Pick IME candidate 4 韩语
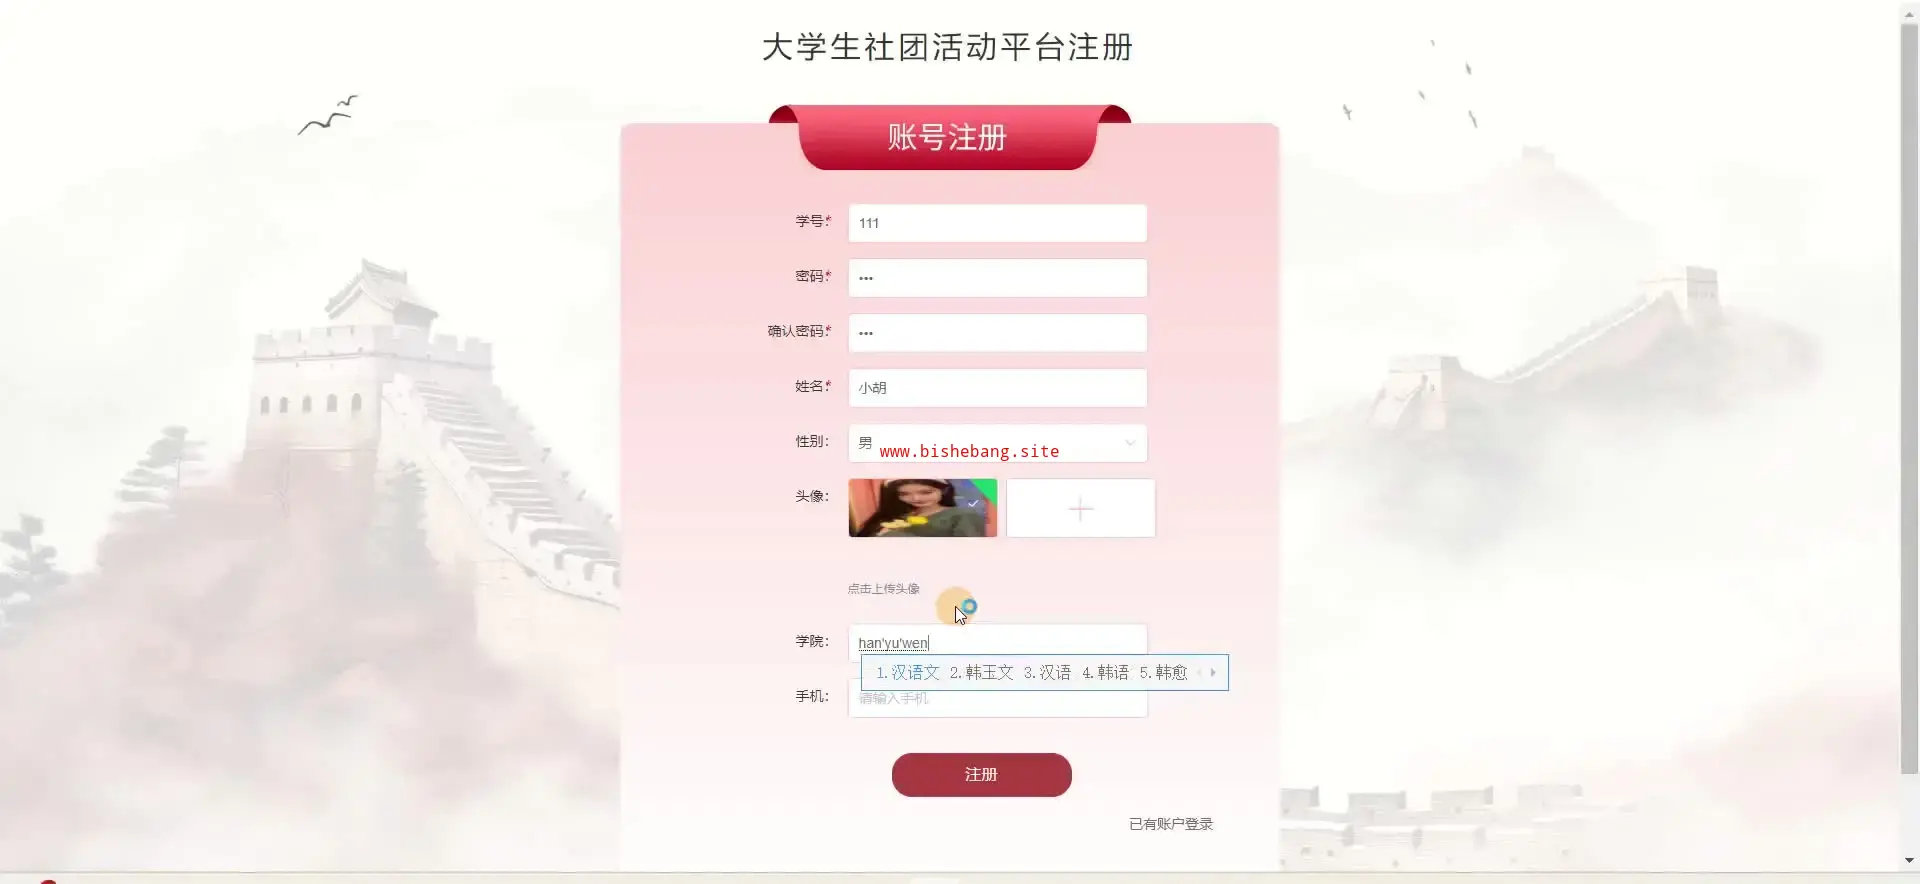 coord(1105,672)
